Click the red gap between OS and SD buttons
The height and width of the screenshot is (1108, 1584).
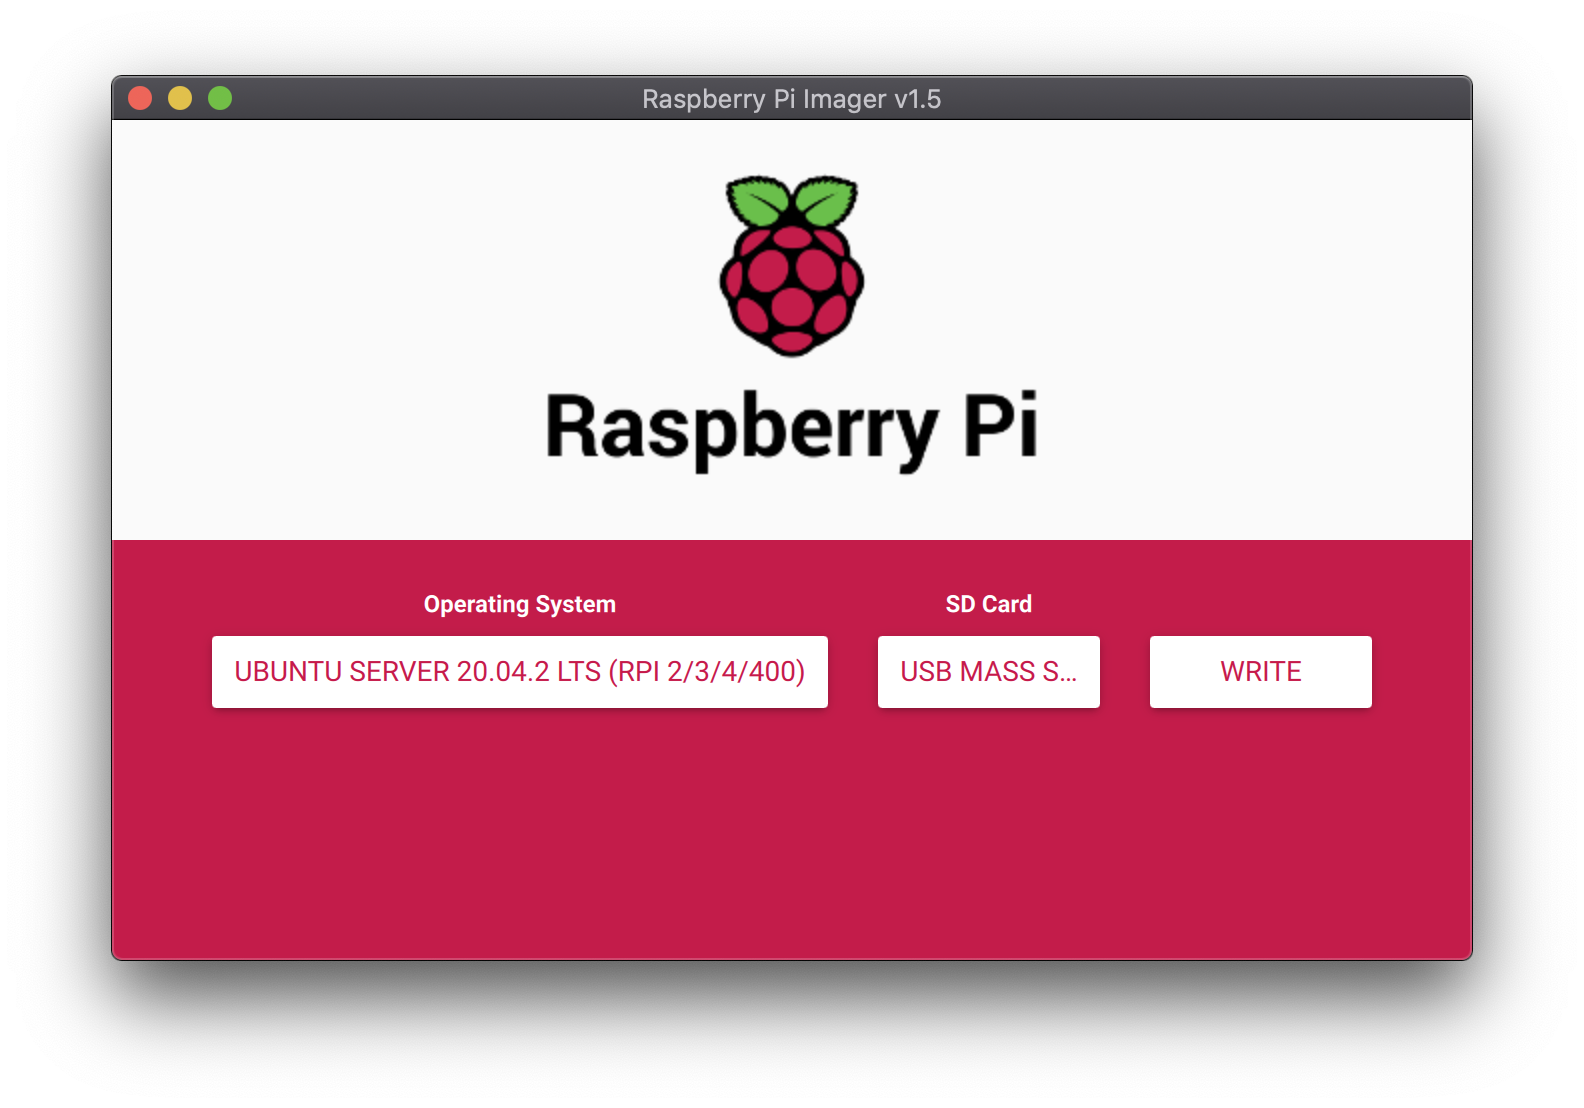853,672
